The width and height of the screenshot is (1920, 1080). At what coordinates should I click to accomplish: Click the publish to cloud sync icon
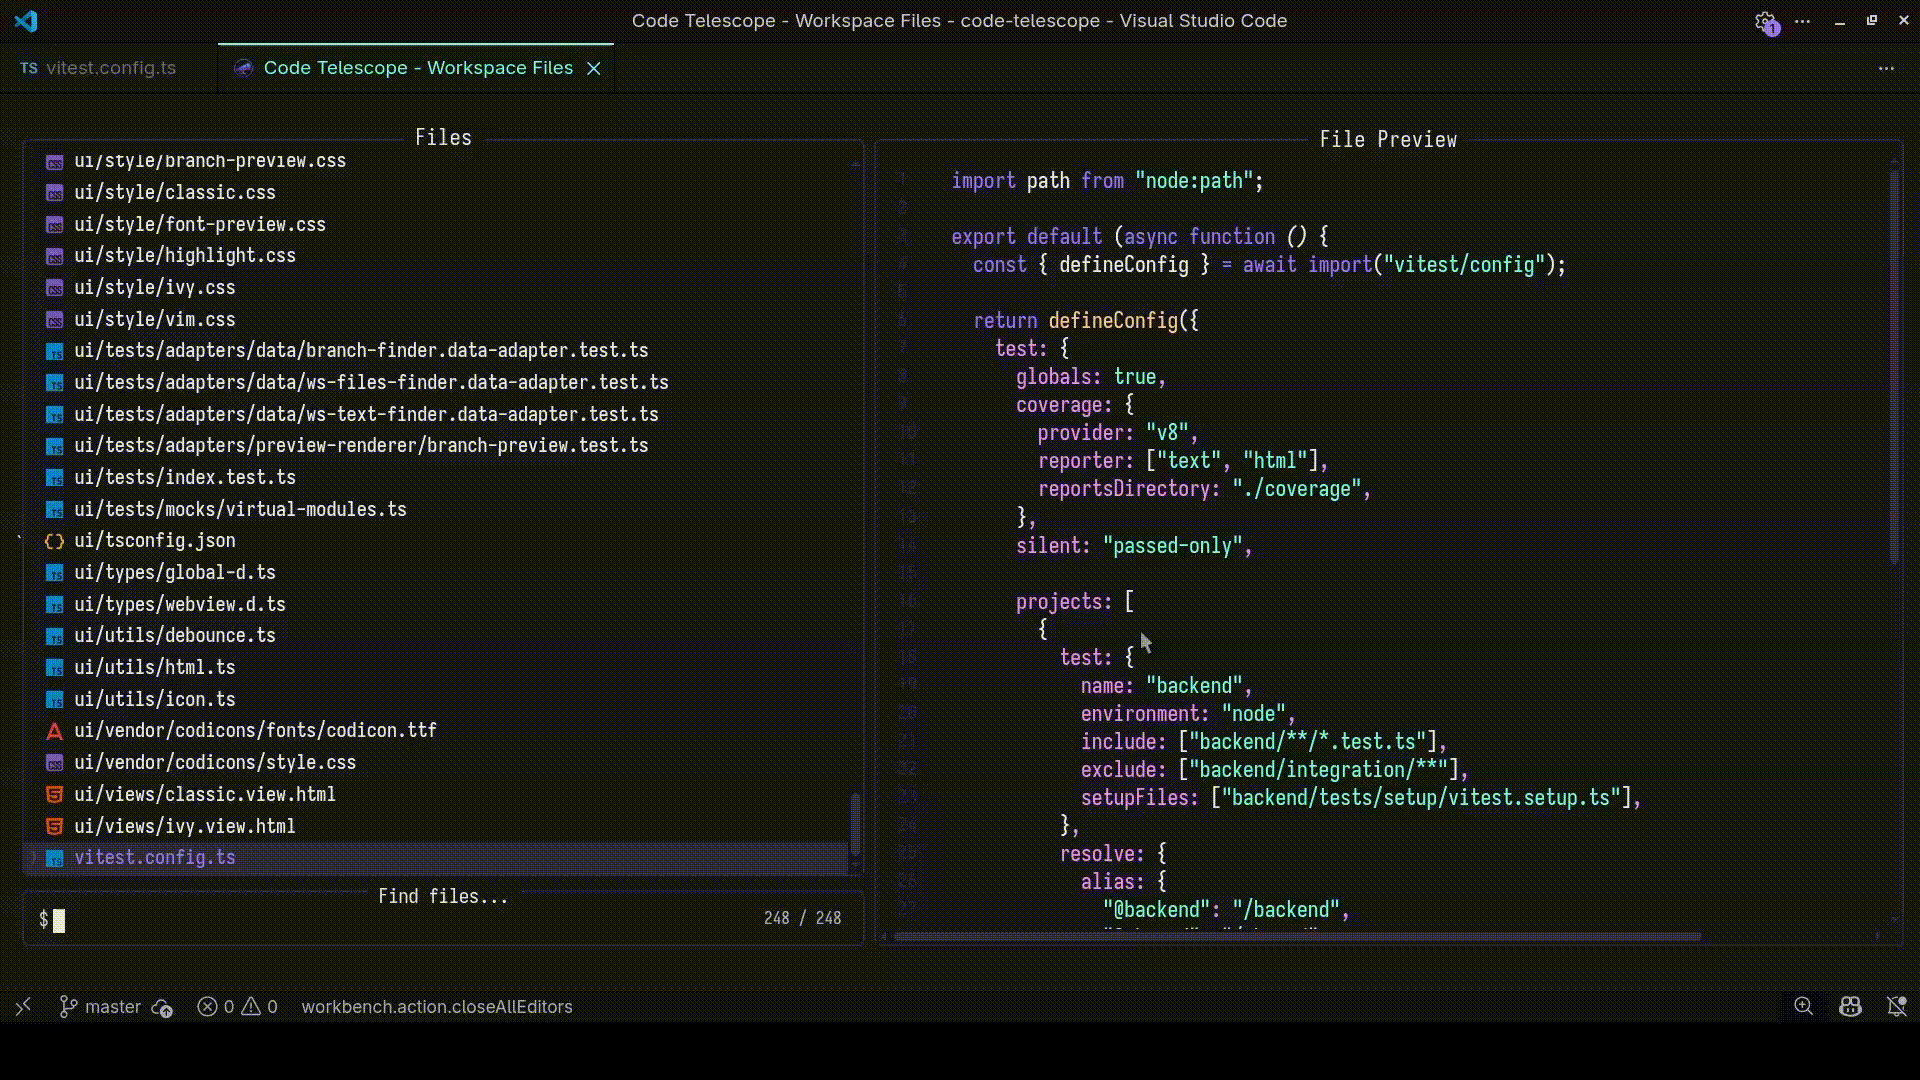(162, 1008)
